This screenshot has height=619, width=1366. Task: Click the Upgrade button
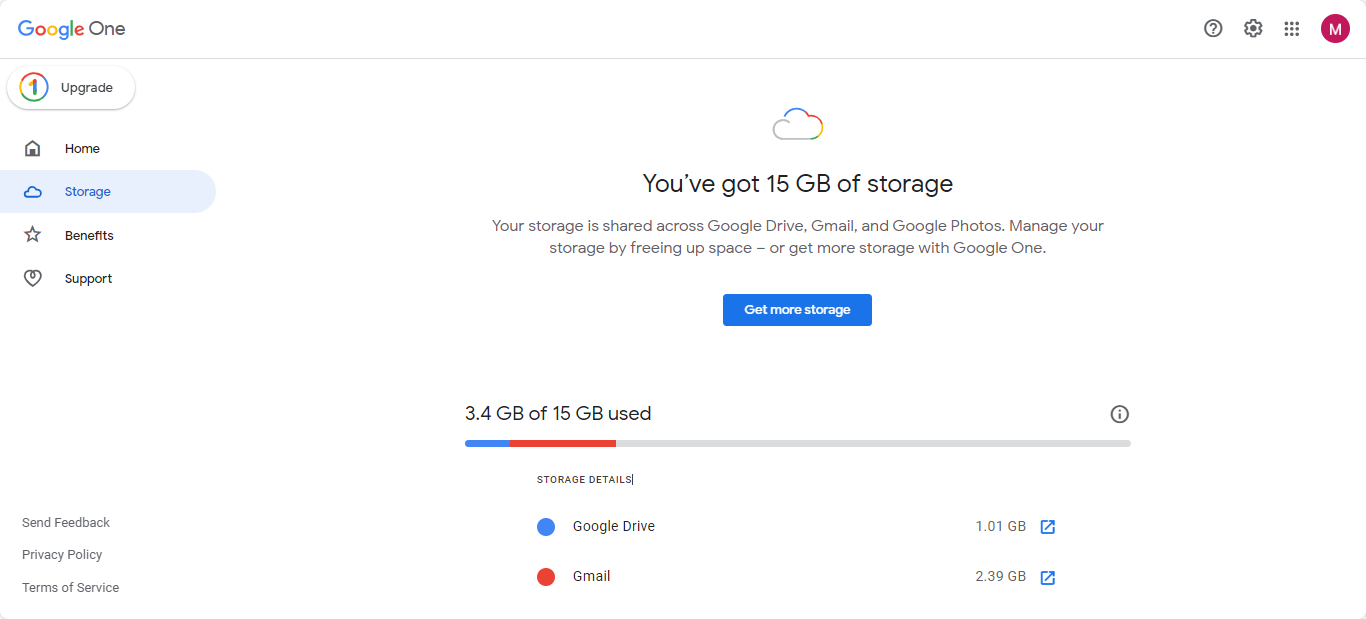pos(71,88)
